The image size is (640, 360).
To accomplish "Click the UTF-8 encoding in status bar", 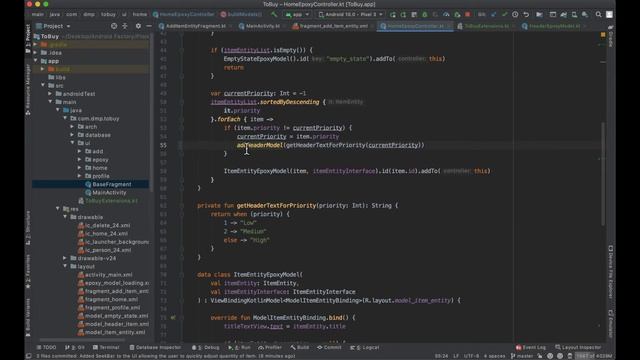I will point(471,356).
